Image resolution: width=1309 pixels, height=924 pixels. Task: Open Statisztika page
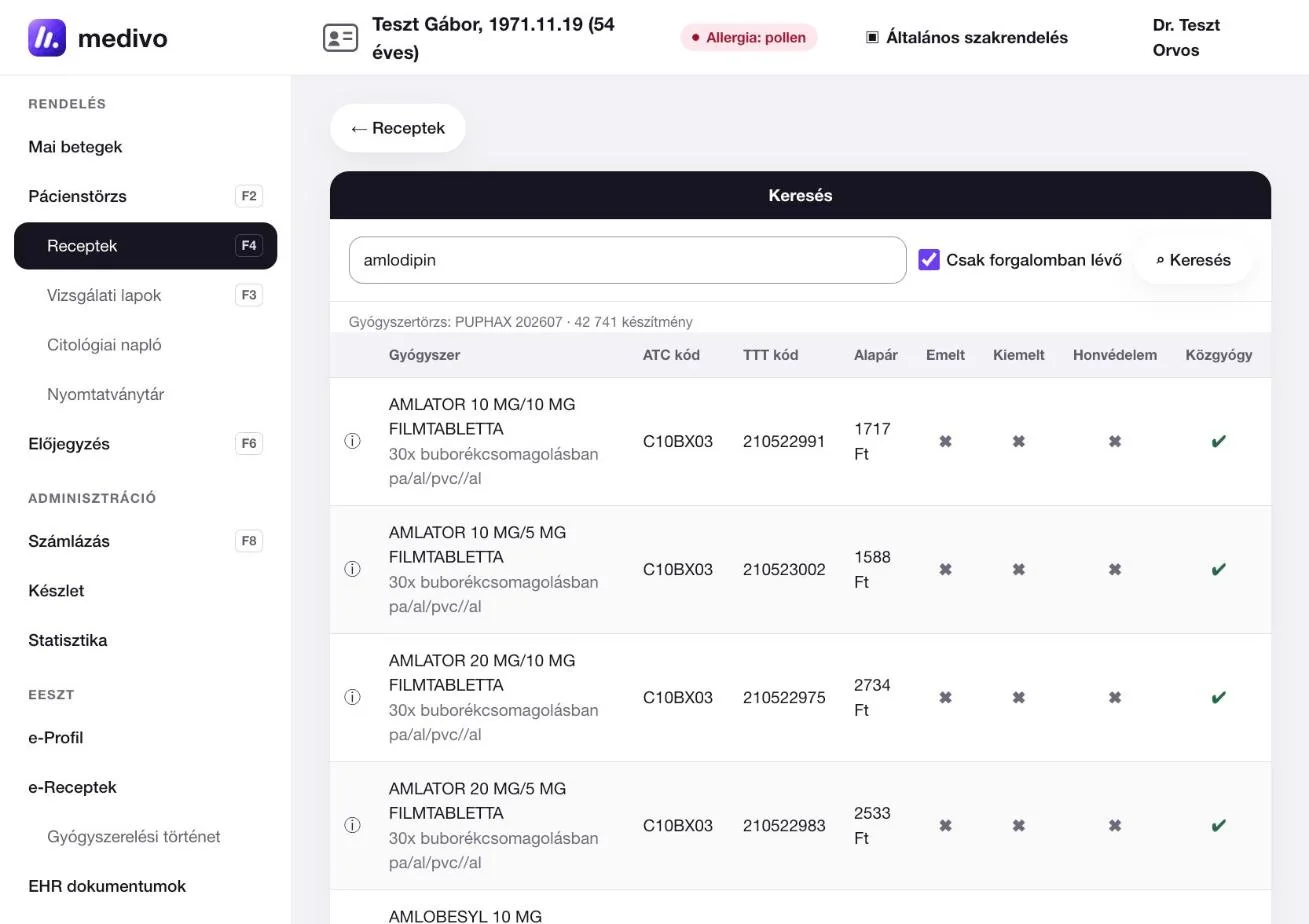tap(145, 640)
